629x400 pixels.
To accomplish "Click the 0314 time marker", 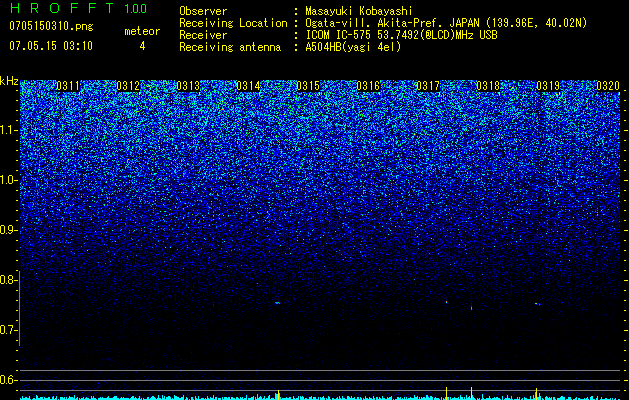I will (x=248, y=86).
